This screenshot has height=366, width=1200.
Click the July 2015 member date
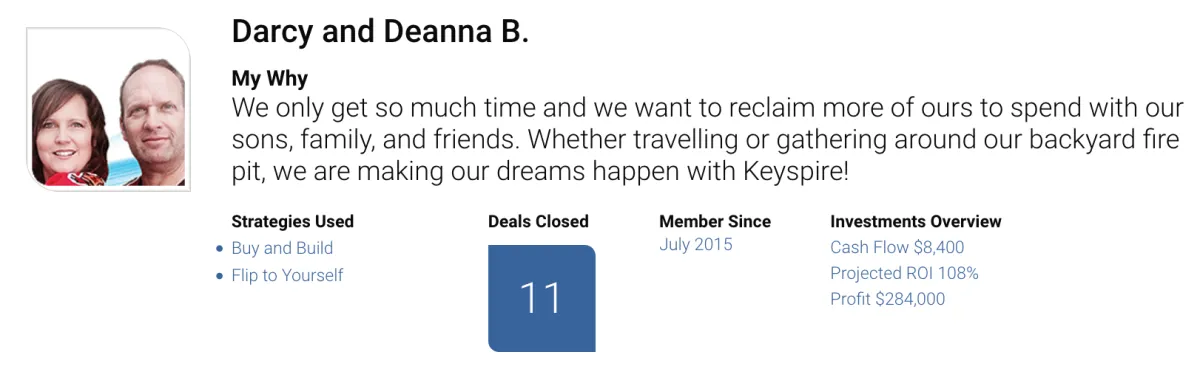[x=696, y=245]
